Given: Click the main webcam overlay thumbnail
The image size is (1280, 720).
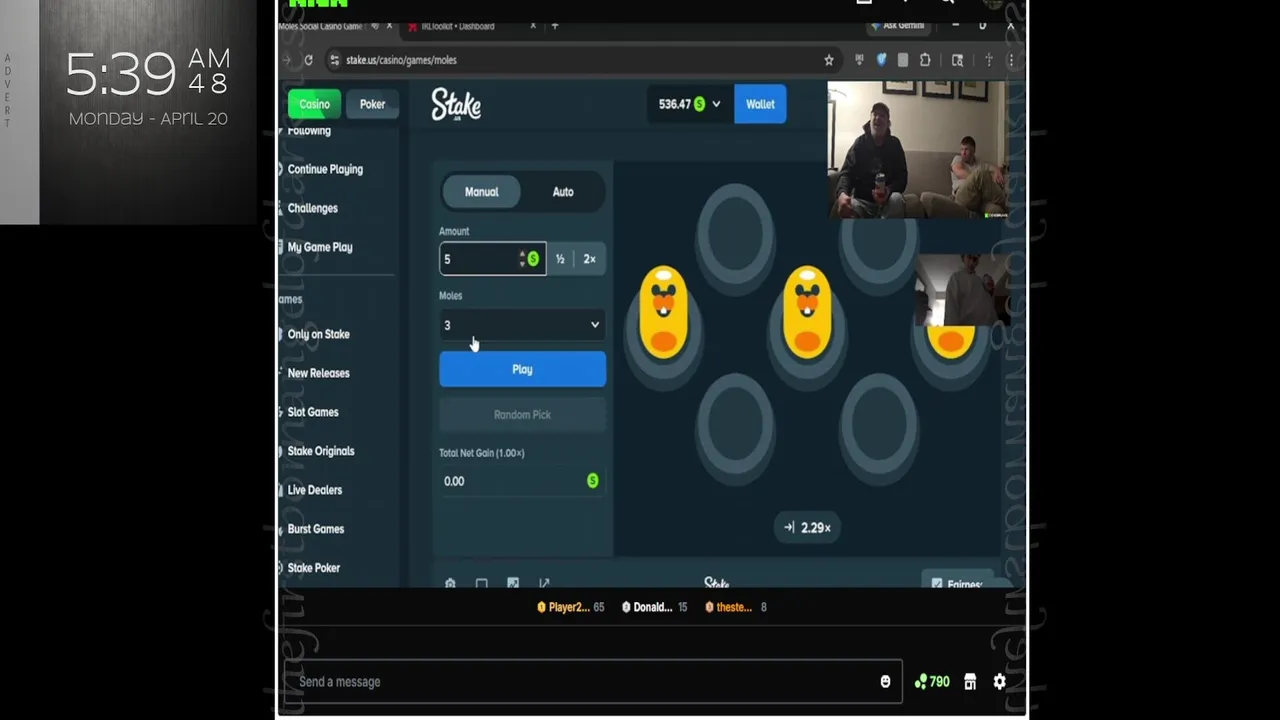Looking at the screenshot, I should pyautogui.click(x=917, y=150).
